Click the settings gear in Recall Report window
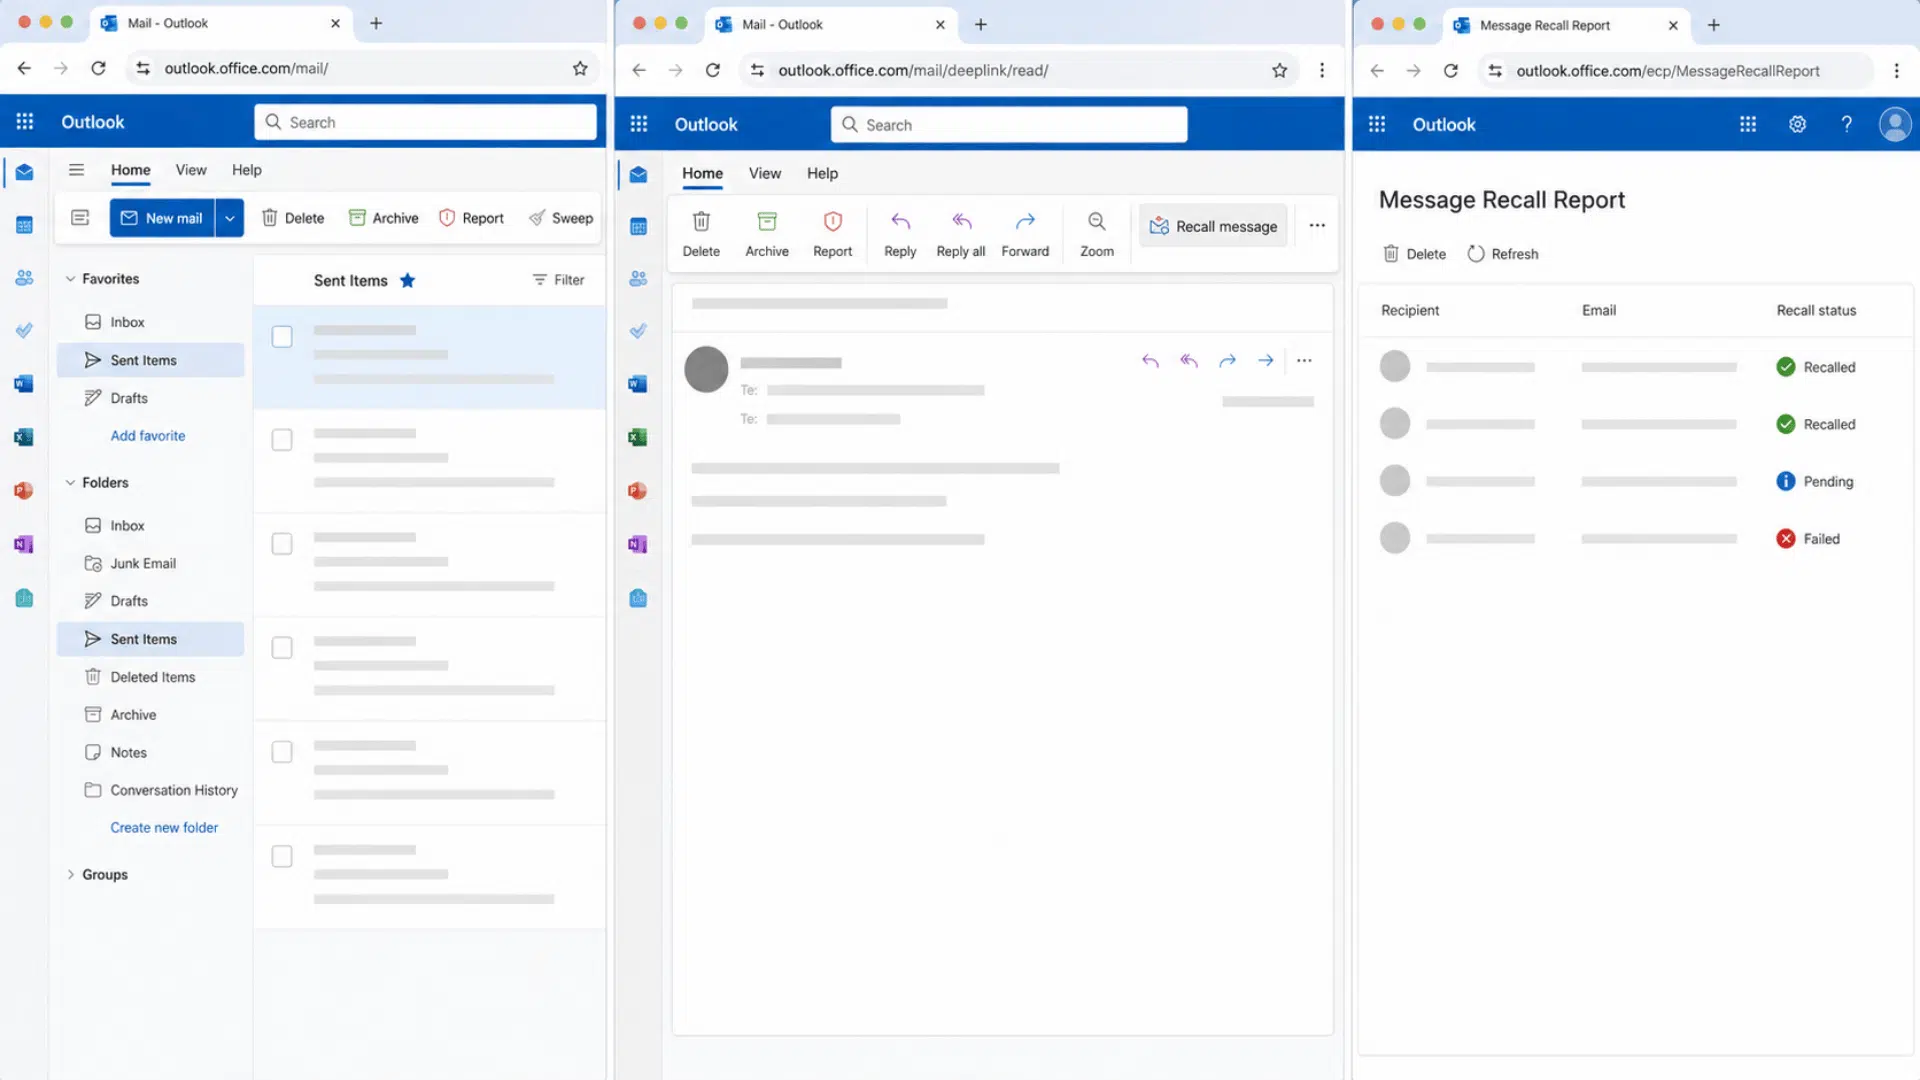This screenshot has width=1920, height=1080. pos(1797,124)
